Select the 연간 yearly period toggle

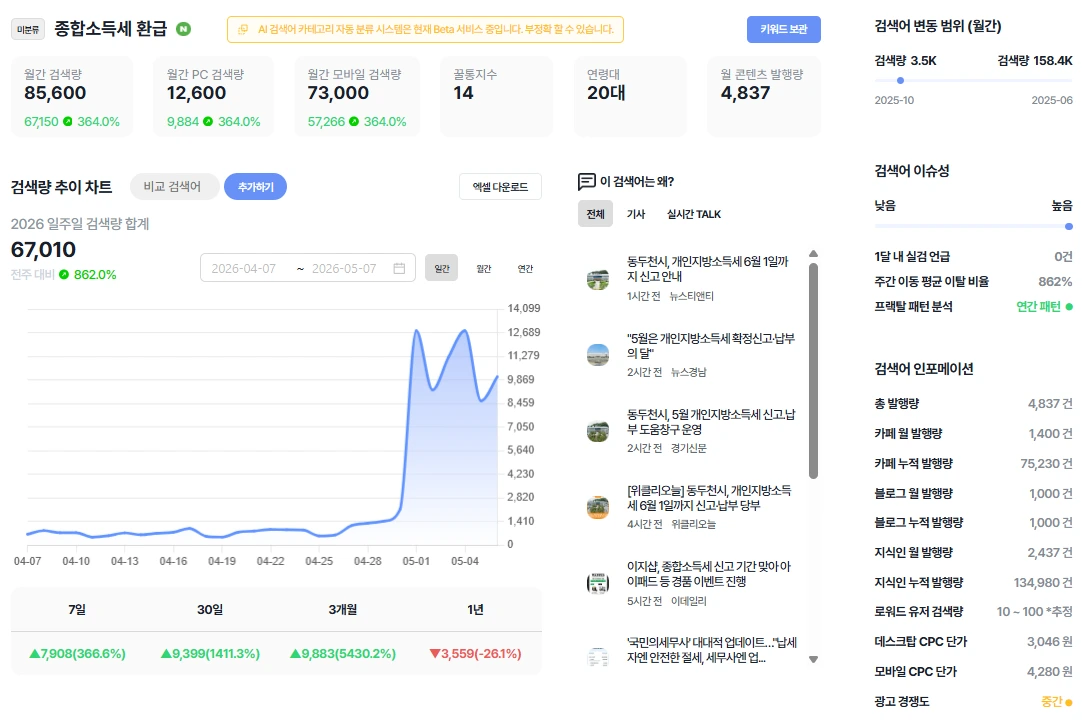coord(526,268)
